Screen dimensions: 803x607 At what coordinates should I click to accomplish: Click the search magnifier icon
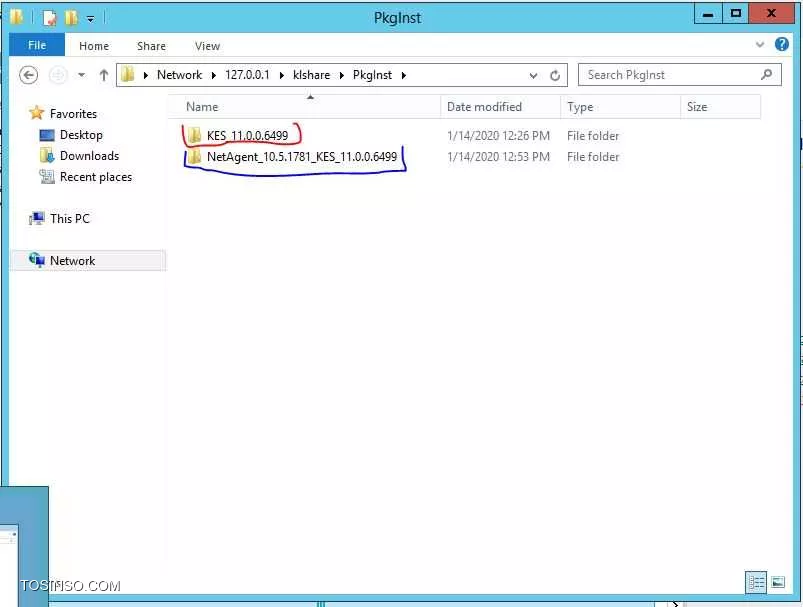(x=766, y=75)
